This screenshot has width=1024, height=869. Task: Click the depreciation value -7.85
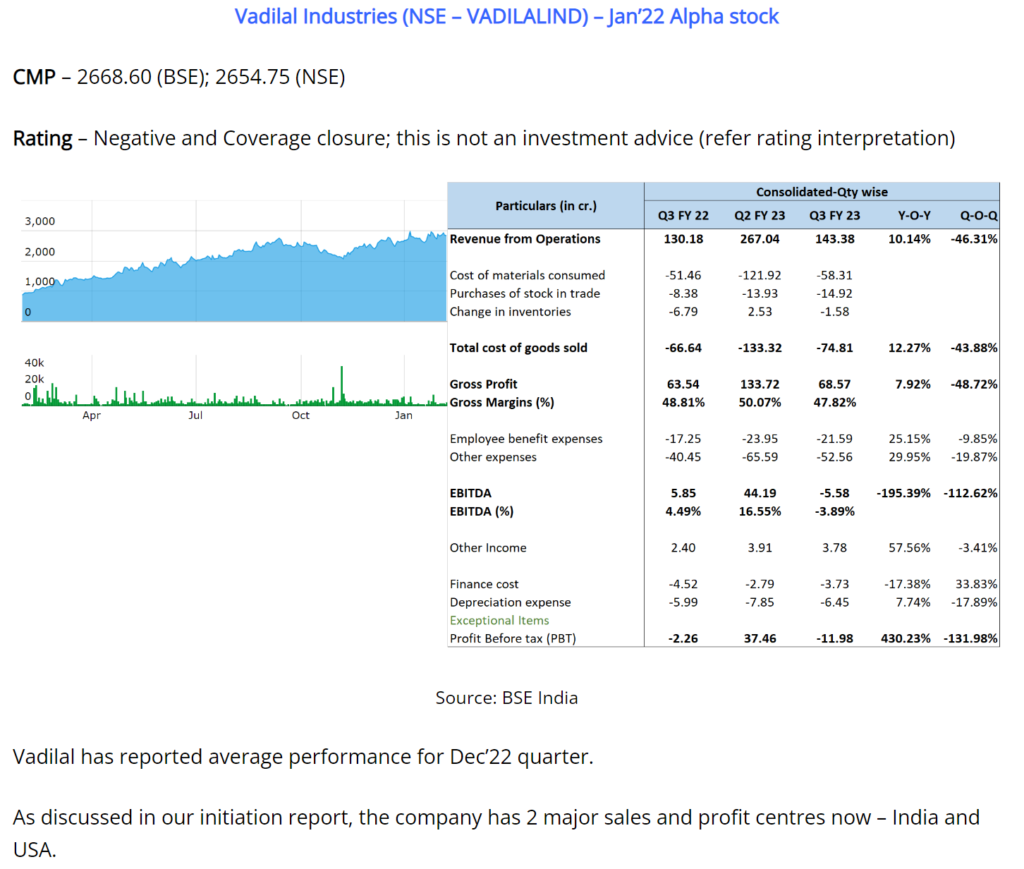[760, 603]
